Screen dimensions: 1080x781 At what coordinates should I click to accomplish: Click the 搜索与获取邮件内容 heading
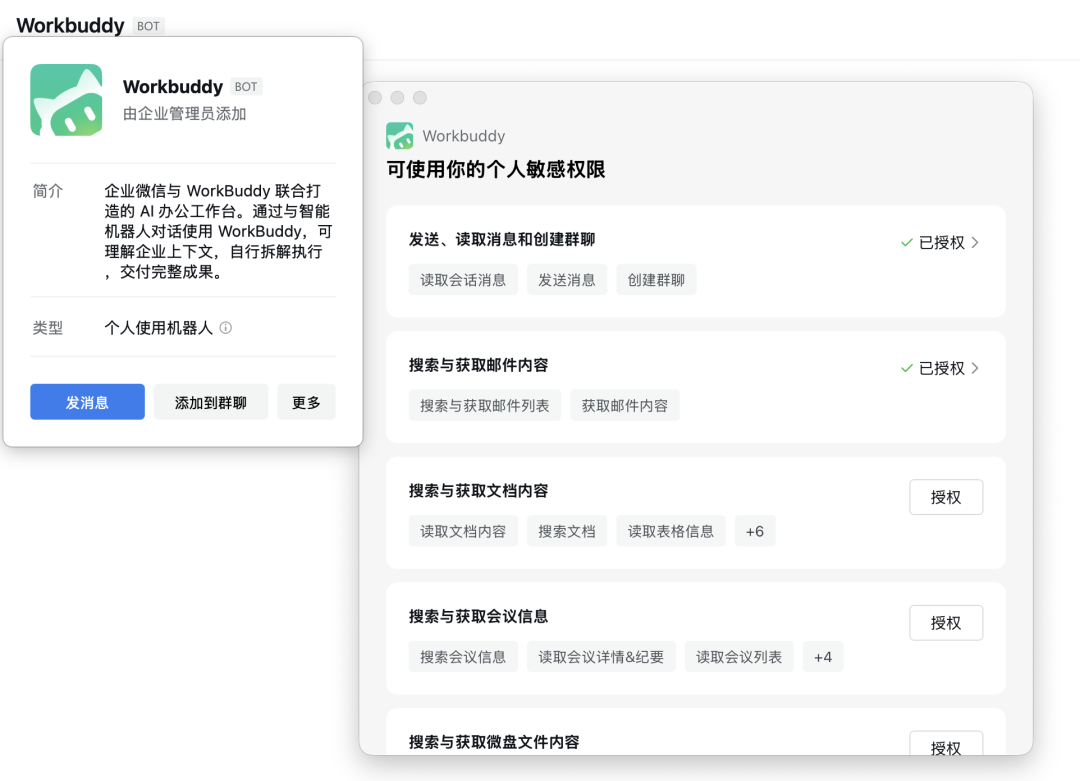click(479, 365)
